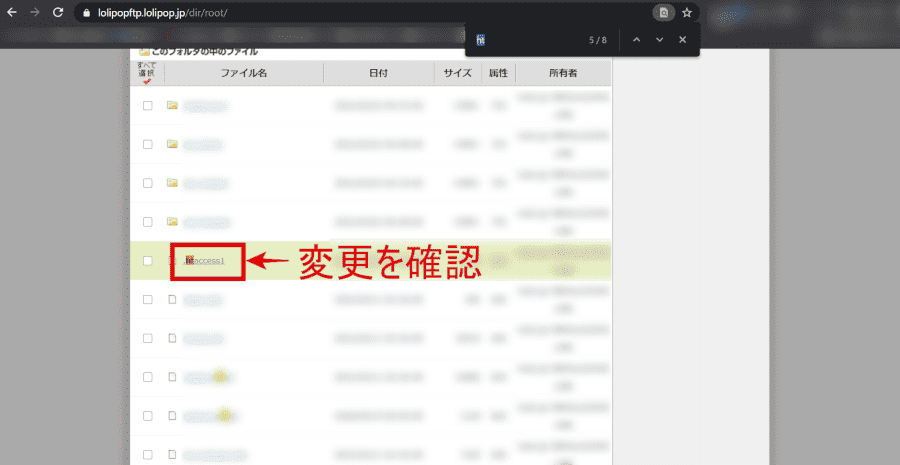Sort by the ファイル名 column header
Image resolution: width=900 pixels, height=465 pixels.
point(244,74)
